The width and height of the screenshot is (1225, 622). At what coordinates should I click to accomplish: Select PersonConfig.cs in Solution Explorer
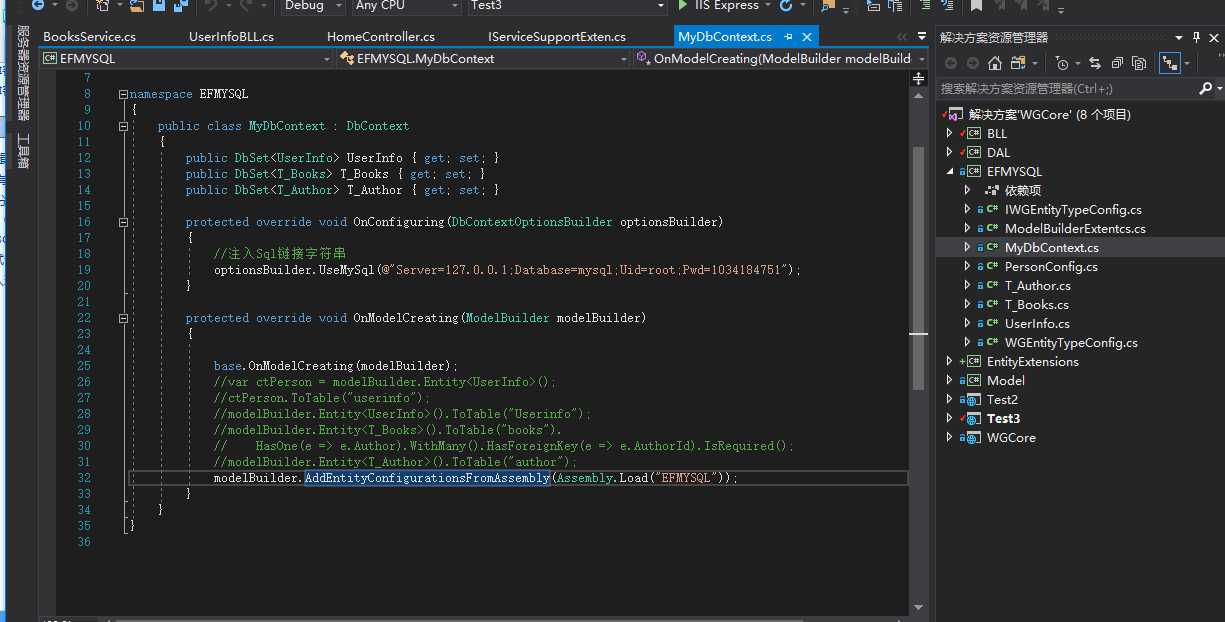(x=1051, y=267)
